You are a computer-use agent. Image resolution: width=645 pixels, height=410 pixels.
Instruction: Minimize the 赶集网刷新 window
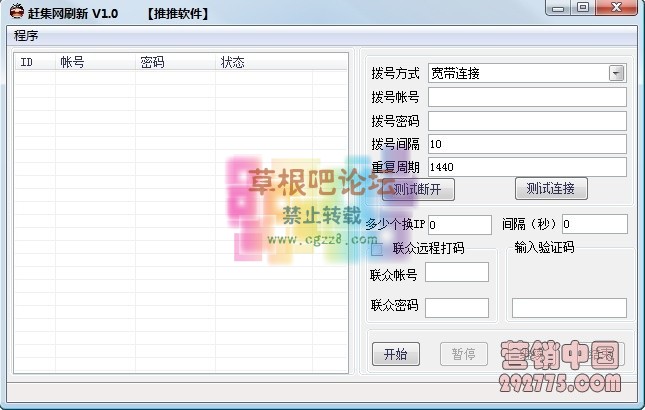point(558,8)
